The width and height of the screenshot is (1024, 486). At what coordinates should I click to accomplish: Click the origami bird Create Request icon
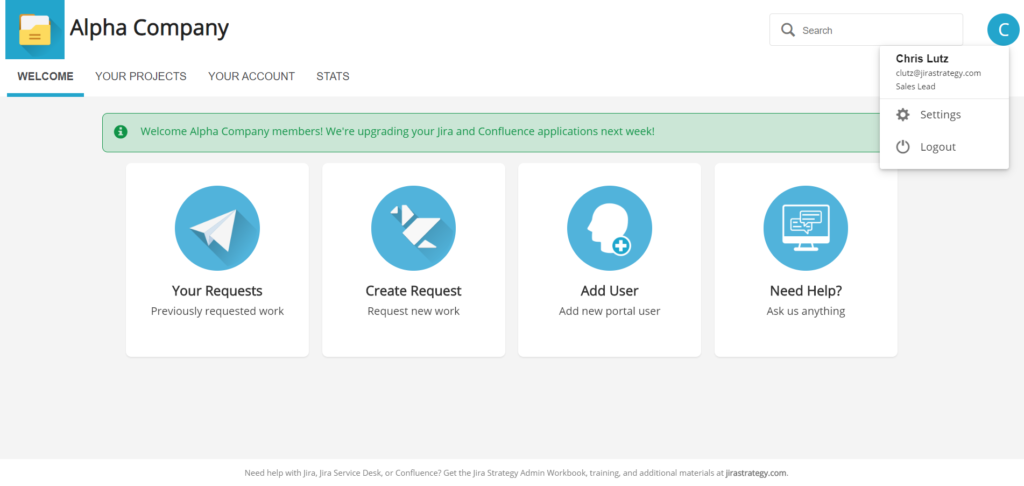(413, 228)
